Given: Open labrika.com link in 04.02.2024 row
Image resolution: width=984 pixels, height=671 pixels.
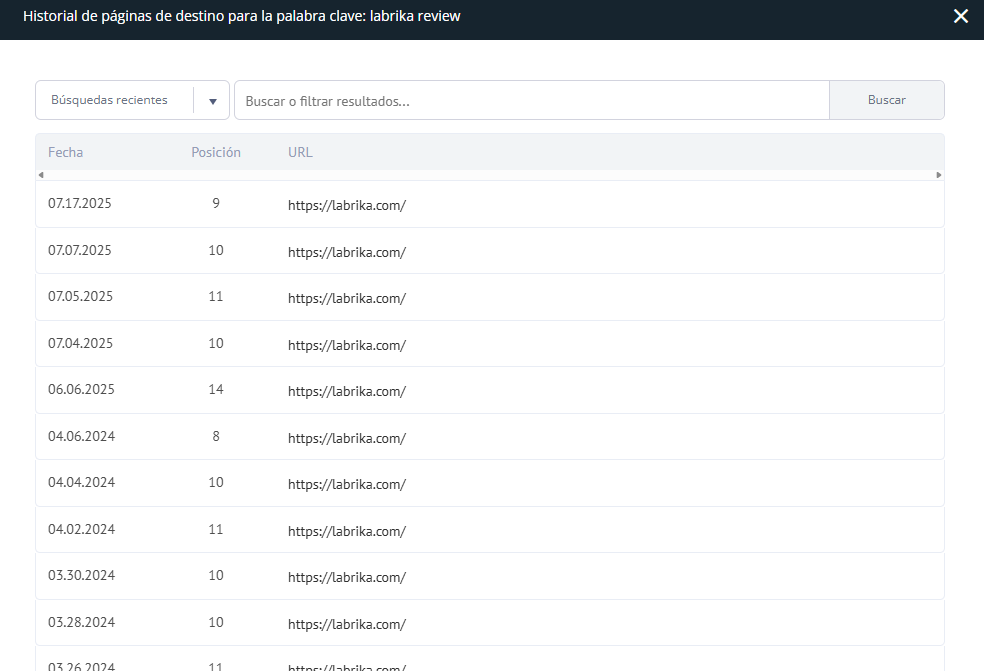Looking at the screenshot, I should 347,531.
